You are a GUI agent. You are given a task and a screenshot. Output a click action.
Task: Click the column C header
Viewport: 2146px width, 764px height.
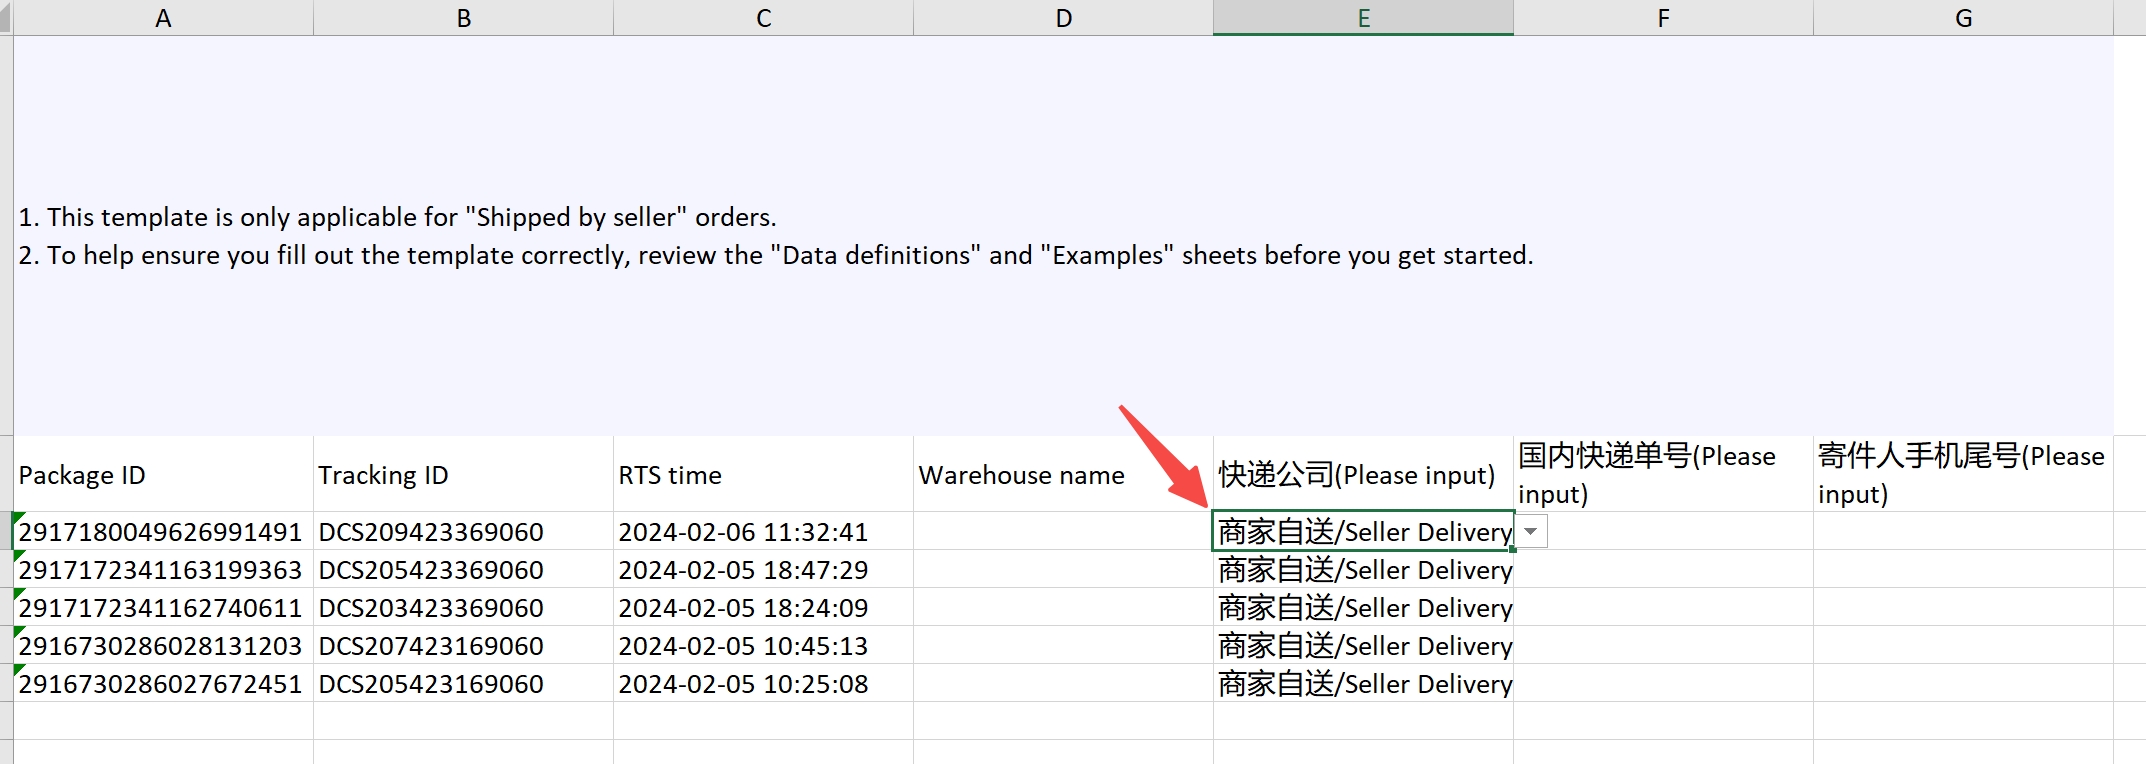(x=763, y=18)
